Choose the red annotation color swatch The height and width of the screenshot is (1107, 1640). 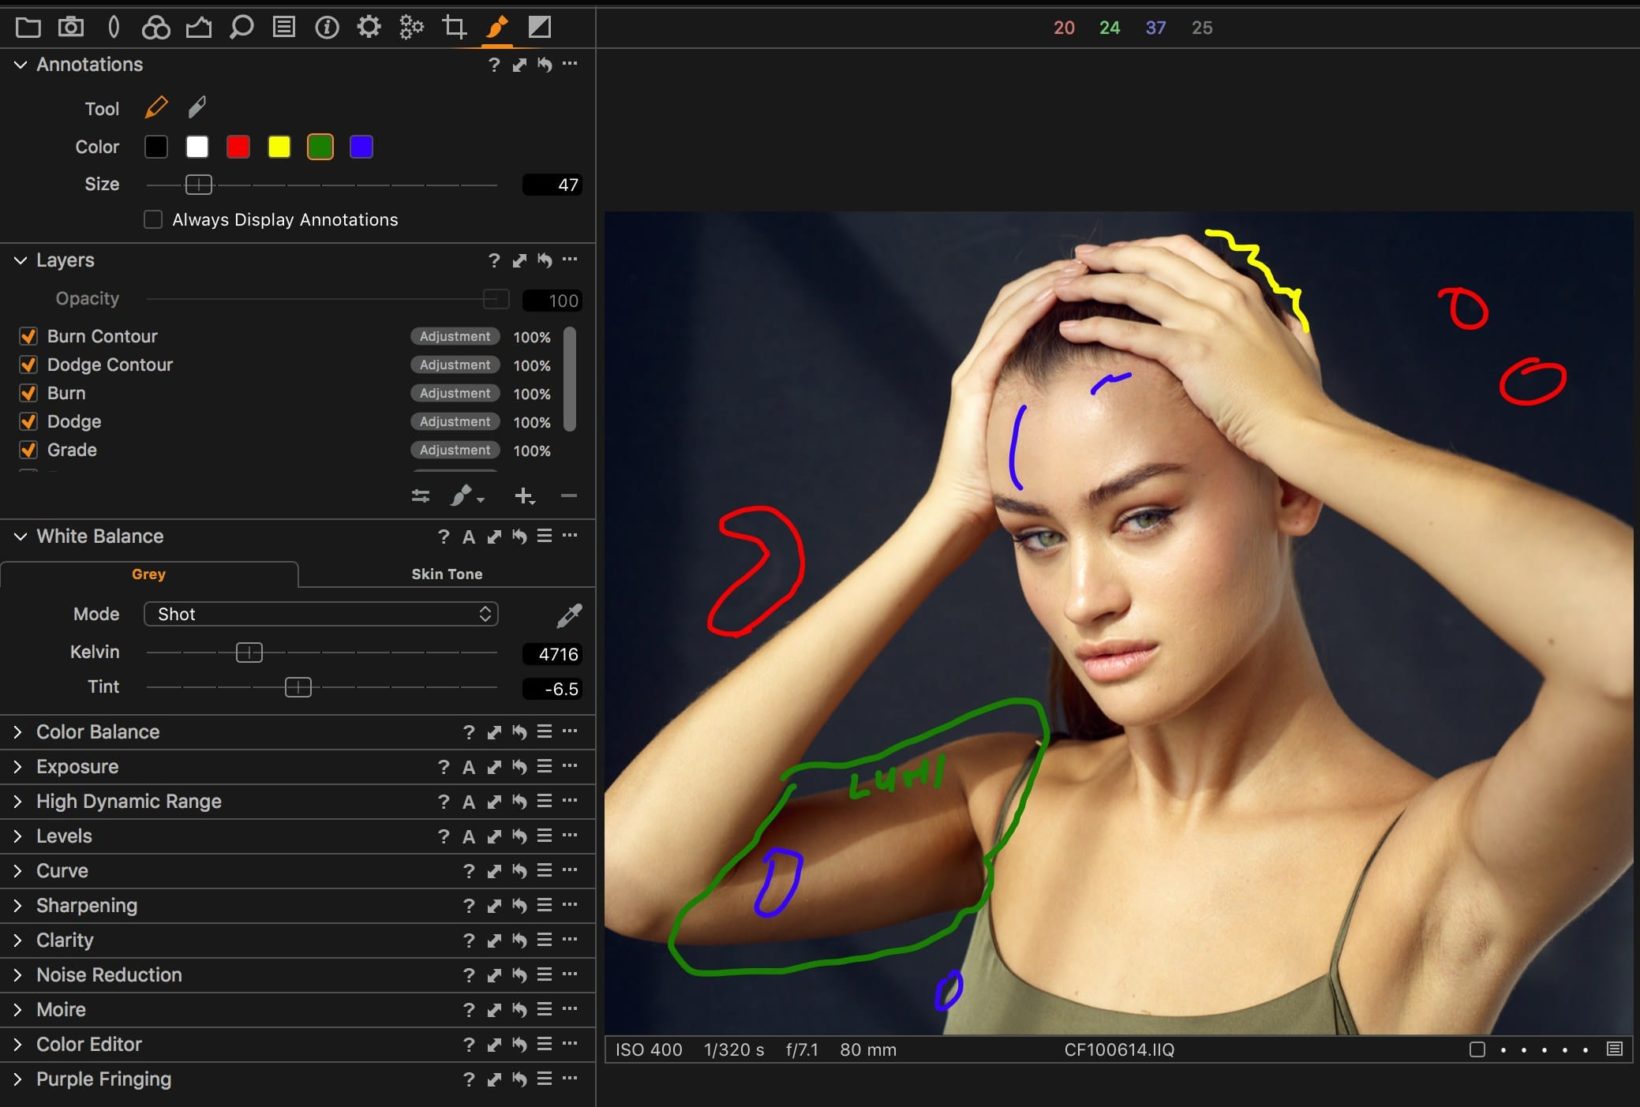click(x=238, y=147)
